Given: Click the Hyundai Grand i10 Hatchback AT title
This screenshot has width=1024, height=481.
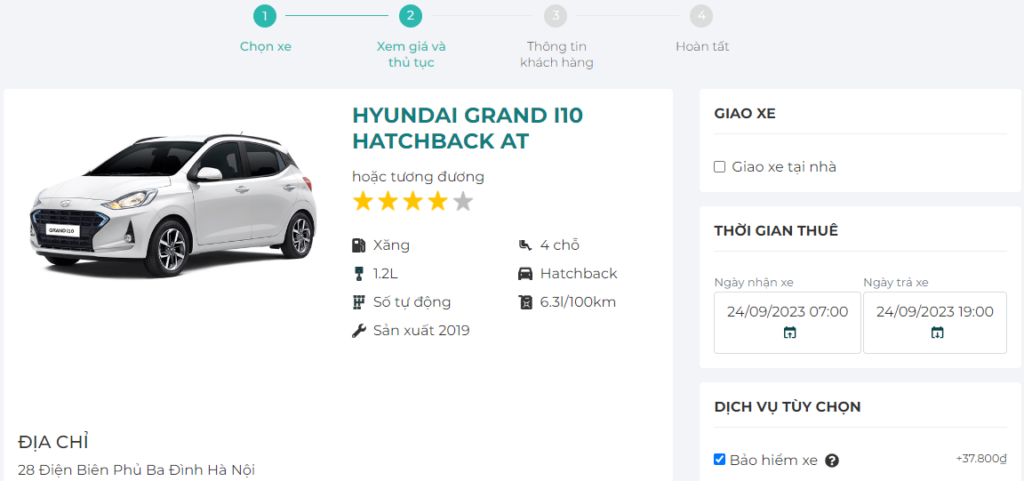Looking at the screenshot, I should pos(467,128).
